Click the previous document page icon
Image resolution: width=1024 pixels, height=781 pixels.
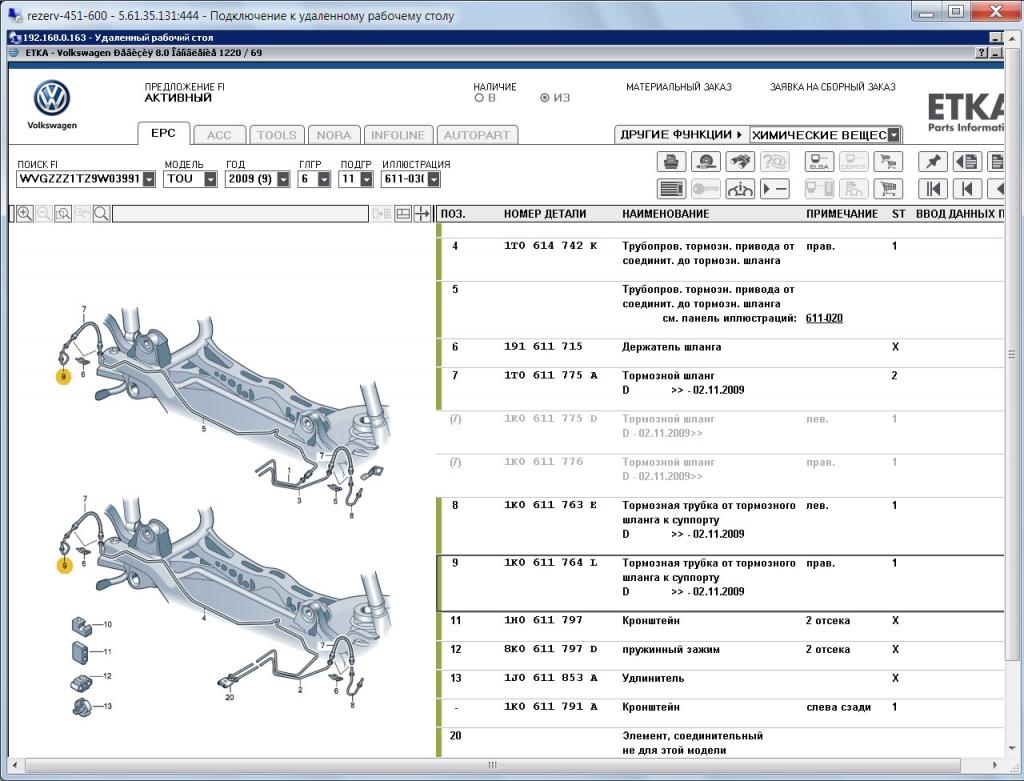pyautogui.click(x=967, y=161)
